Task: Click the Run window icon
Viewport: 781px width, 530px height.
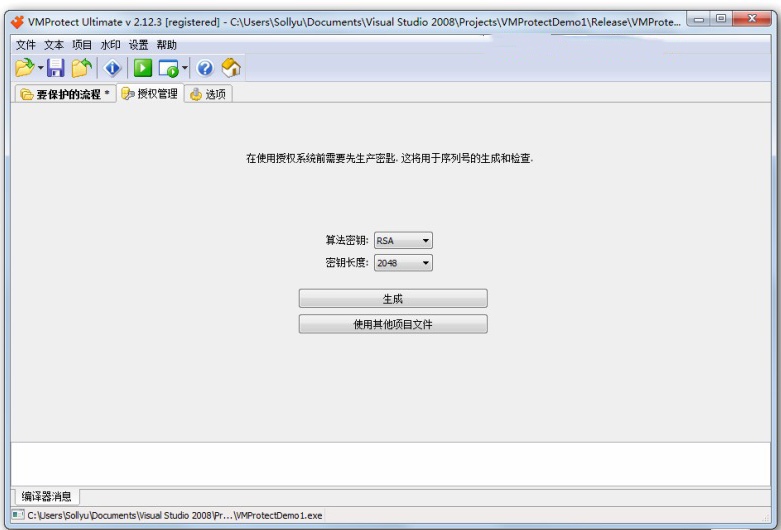Action: coord(168,68)
